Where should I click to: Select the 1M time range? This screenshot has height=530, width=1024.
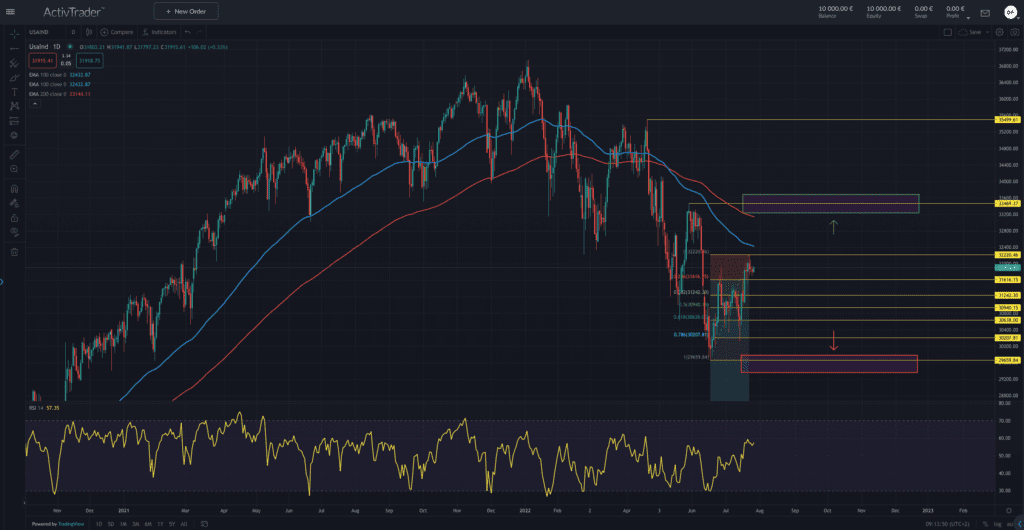123,524
